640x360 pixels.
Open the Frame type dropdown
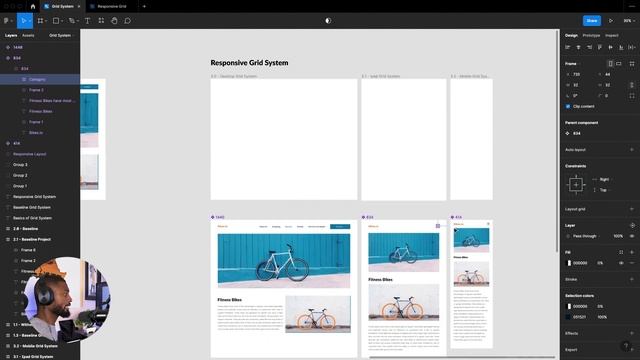click(572, 64)
